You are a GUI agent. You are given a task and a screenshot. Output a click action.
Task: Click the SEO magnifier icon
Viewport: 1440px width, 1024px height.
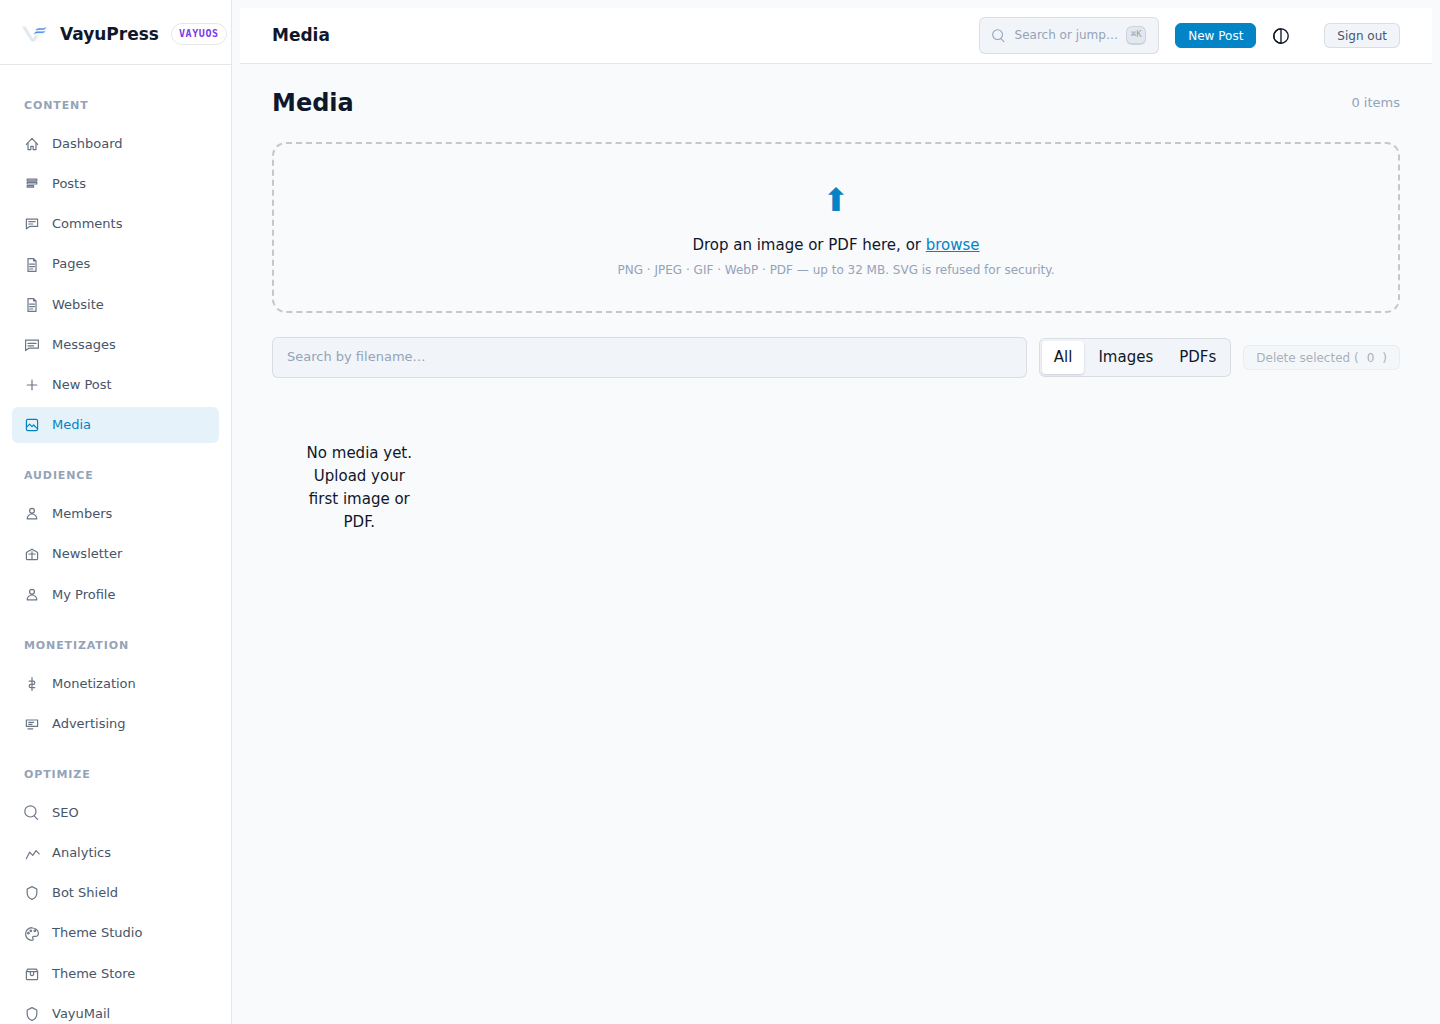point(32,813)
